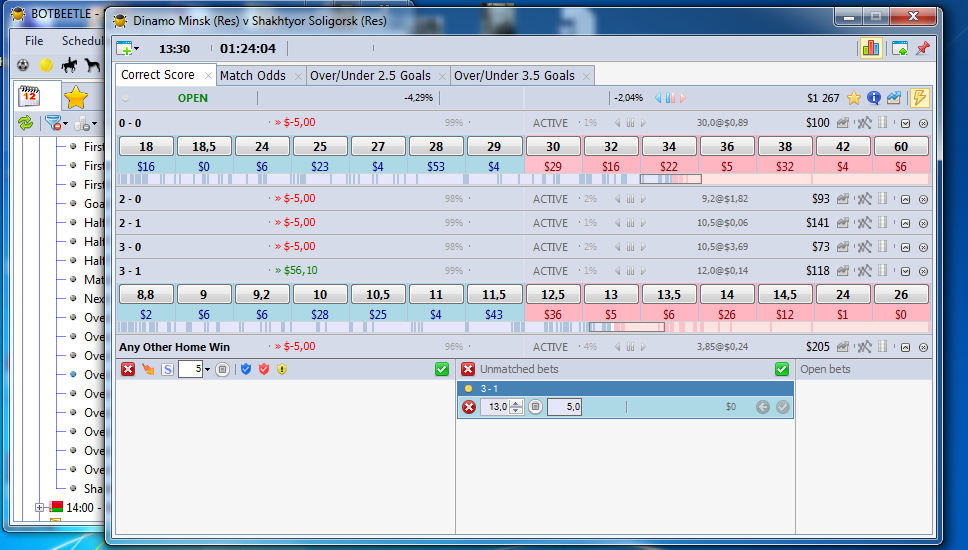Open the favorites star tab in BOTBEETLE
This screenshot has width=968, height=550.
pyautogui.click(x=75, y=97)
